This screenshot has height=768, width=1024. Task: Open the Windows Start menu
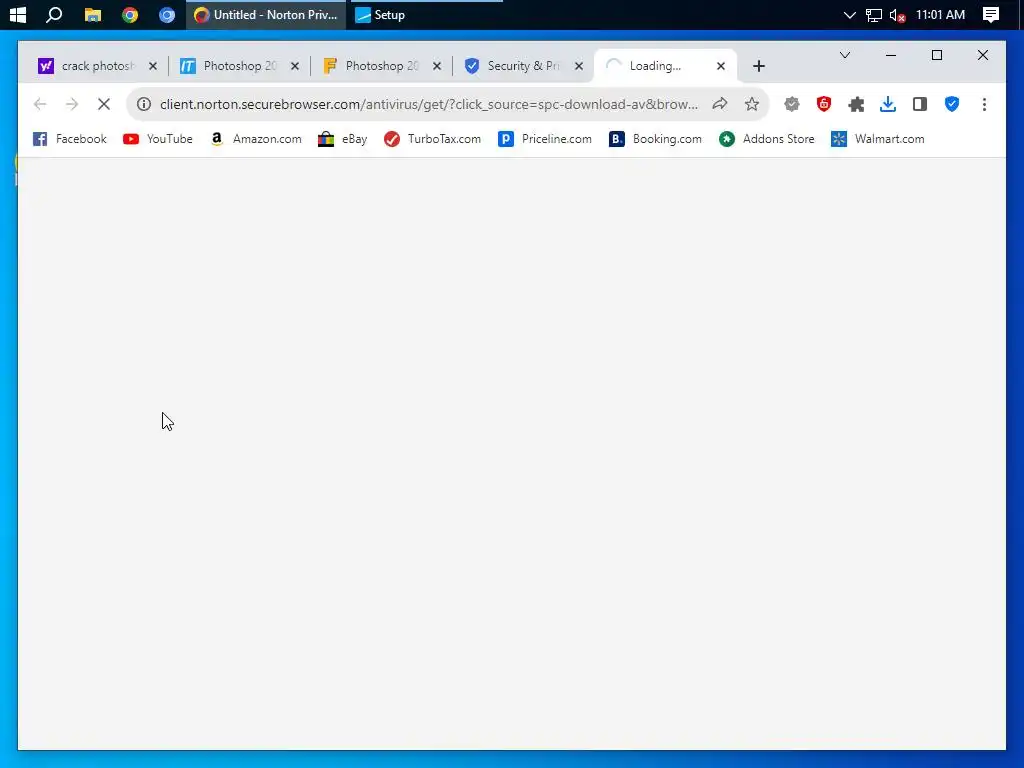click(x=18, y=14)
